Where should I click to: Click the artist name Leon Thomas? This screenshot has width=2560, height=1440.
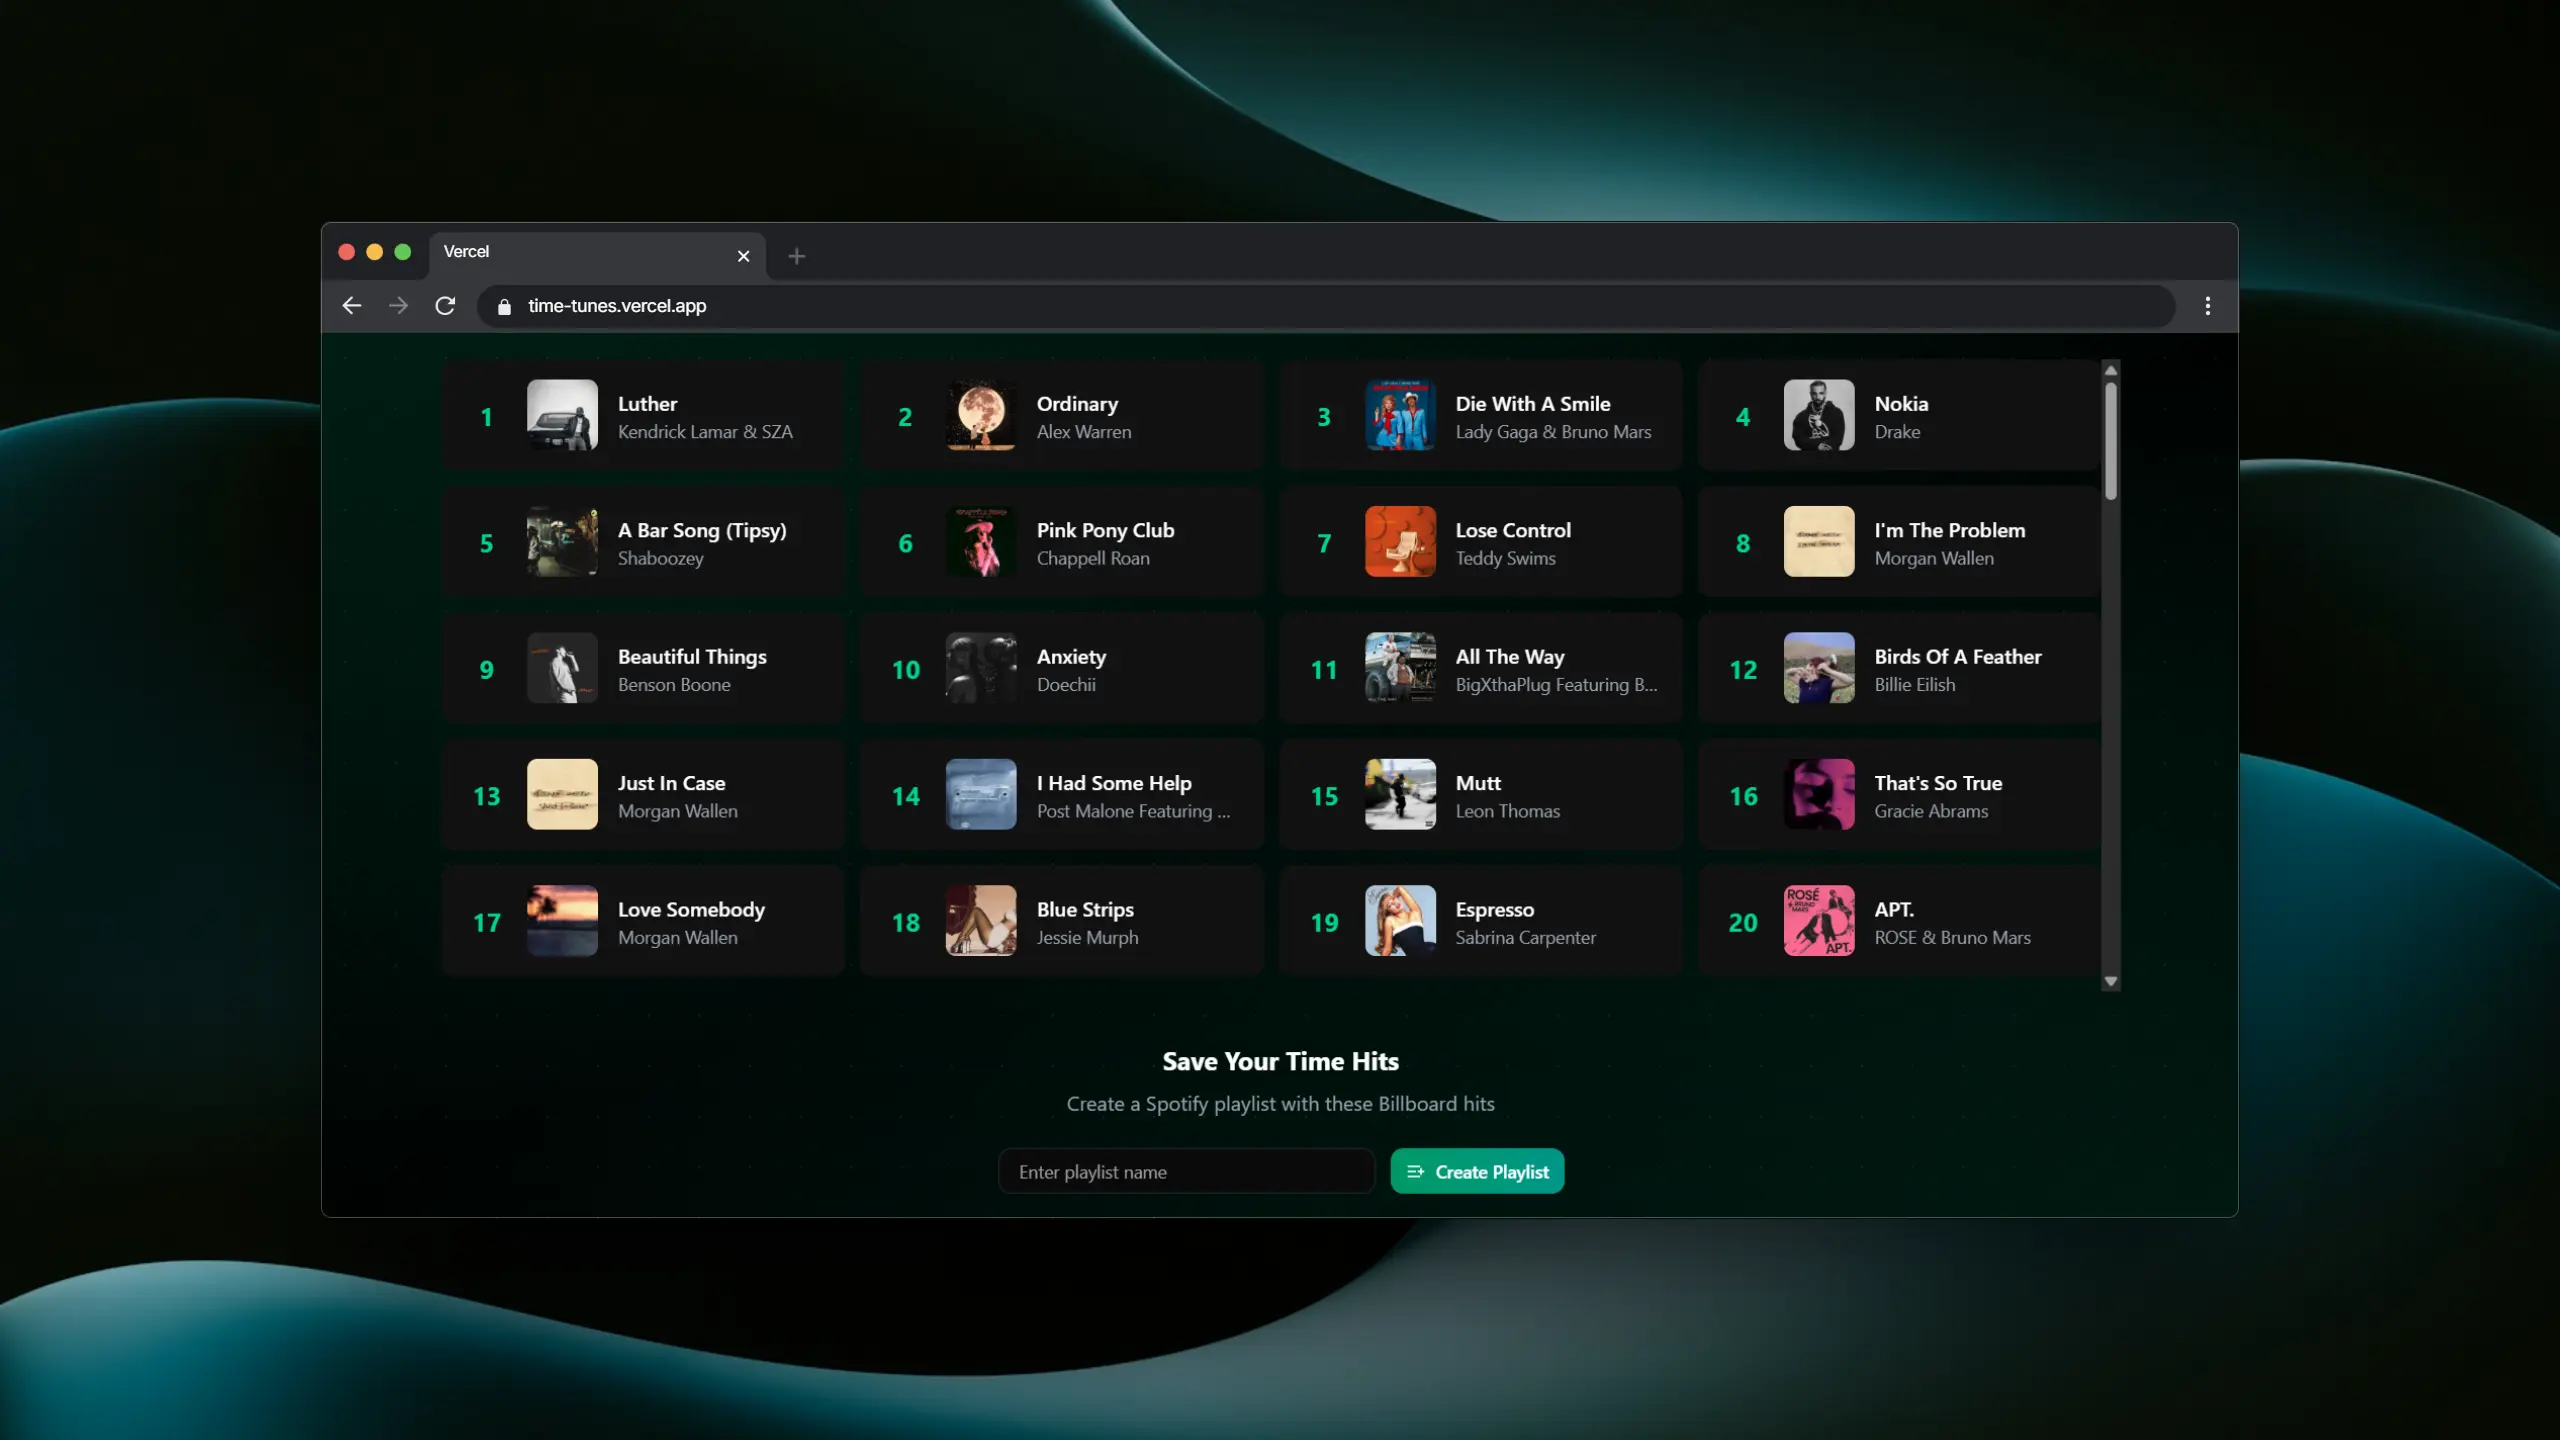coord(1507,811)
